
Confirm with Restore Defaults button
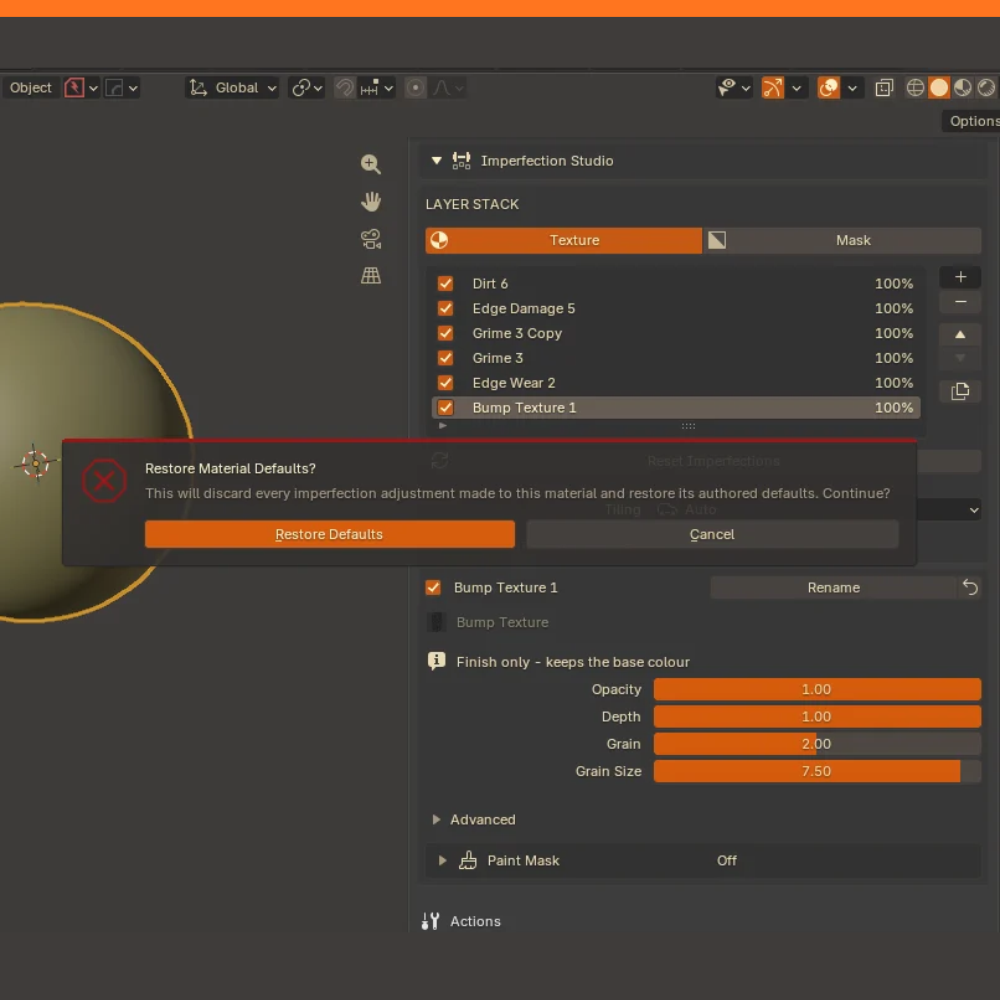tap(330, 534)
